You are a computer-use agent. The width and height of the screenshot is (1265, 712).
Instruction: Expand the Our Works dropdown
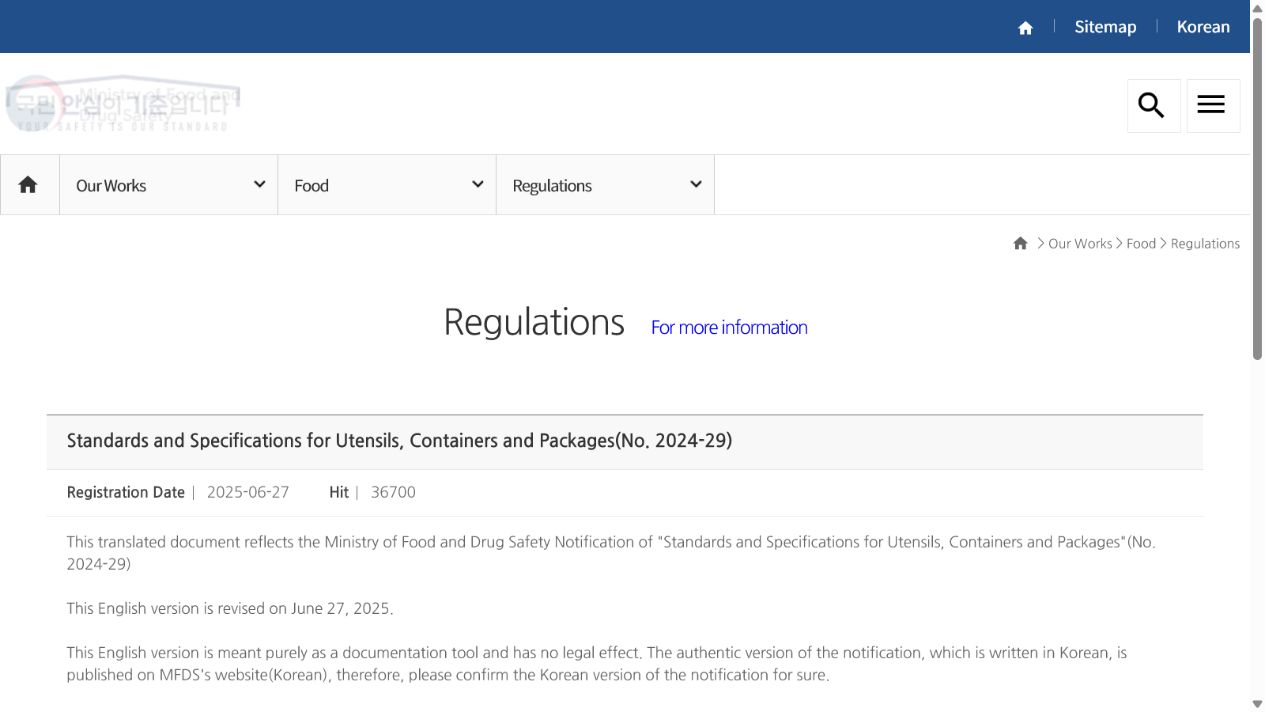(169, 185)
